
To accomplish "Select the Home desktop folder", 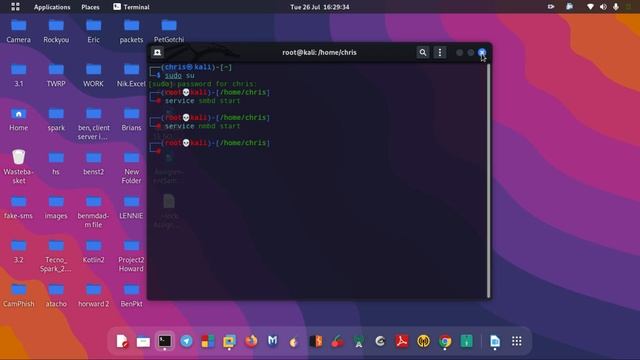I will [18, 119].
